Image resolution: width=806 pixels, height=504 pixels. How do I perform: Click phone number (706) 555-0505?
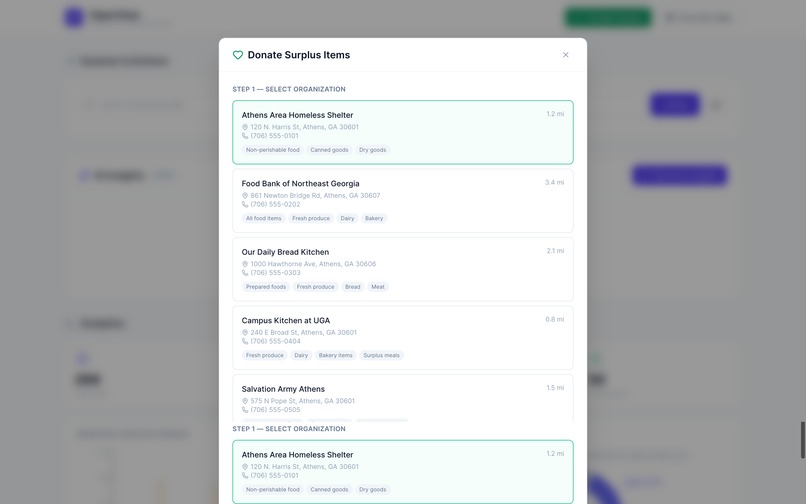pyautogui.click(x=276, y=410)
